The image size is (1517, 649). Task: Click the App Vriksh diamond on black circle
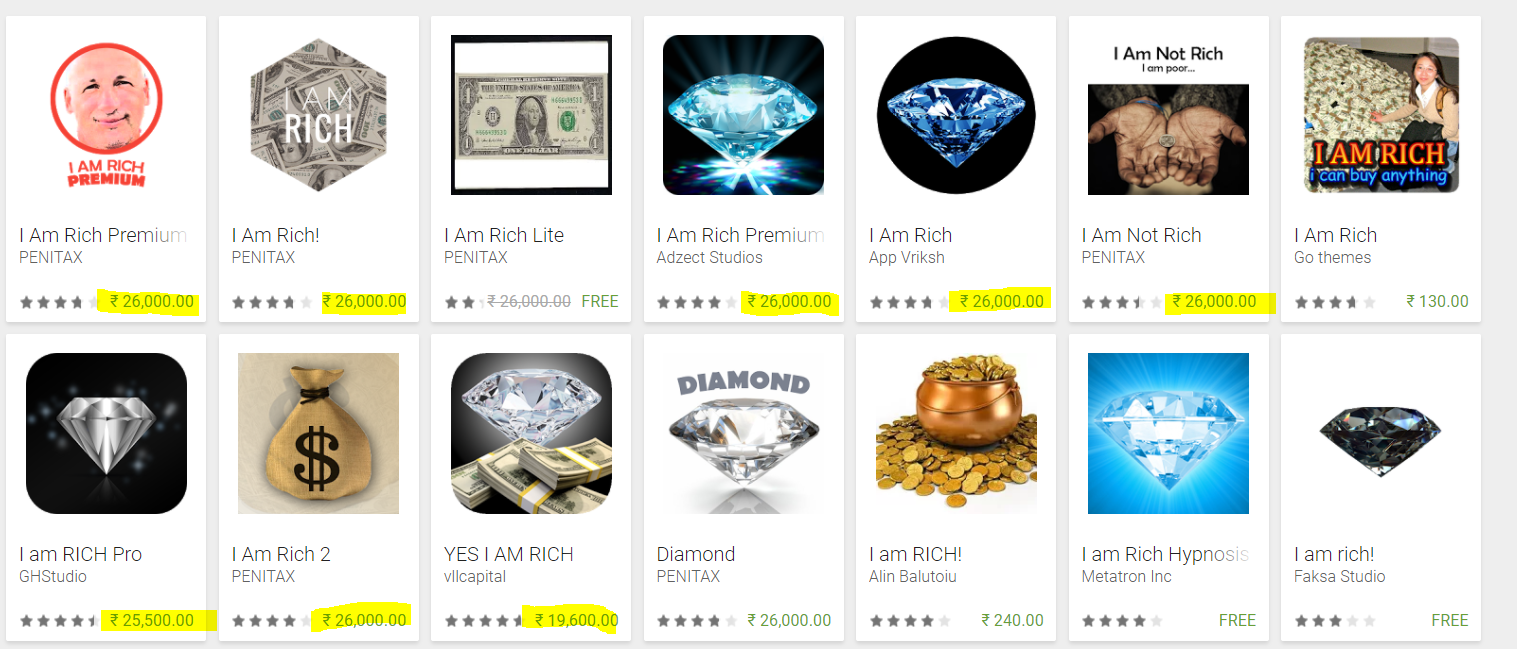[x=956, y=115]
